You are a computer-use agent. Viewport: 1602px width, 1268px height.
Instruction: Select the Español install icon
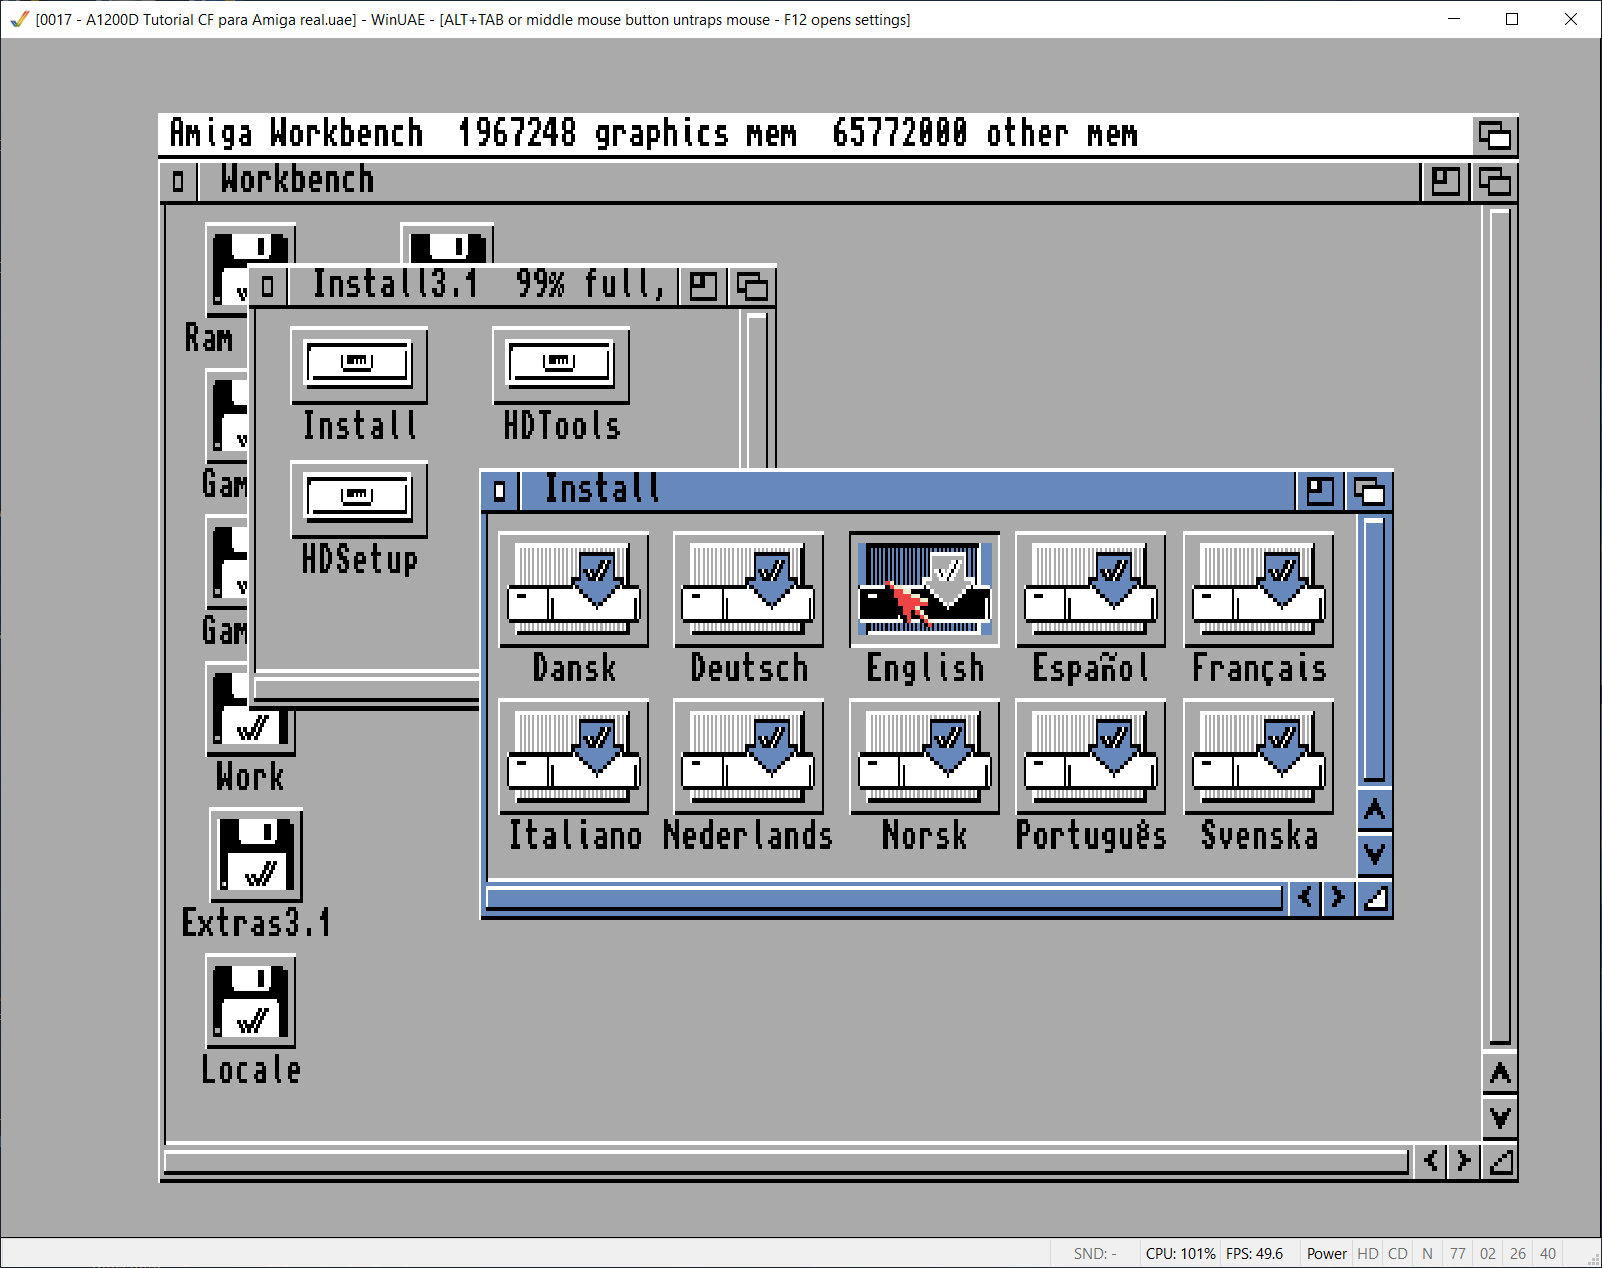tap(1090, 590)
